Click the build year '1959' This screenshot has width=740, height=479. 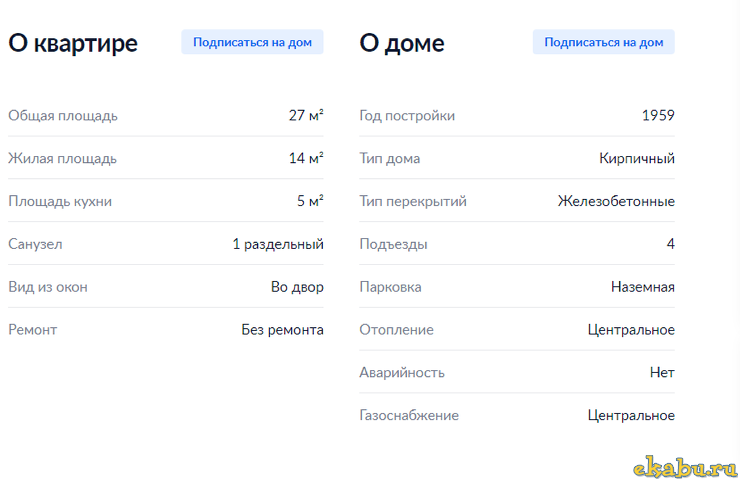(x=658, y=115)
